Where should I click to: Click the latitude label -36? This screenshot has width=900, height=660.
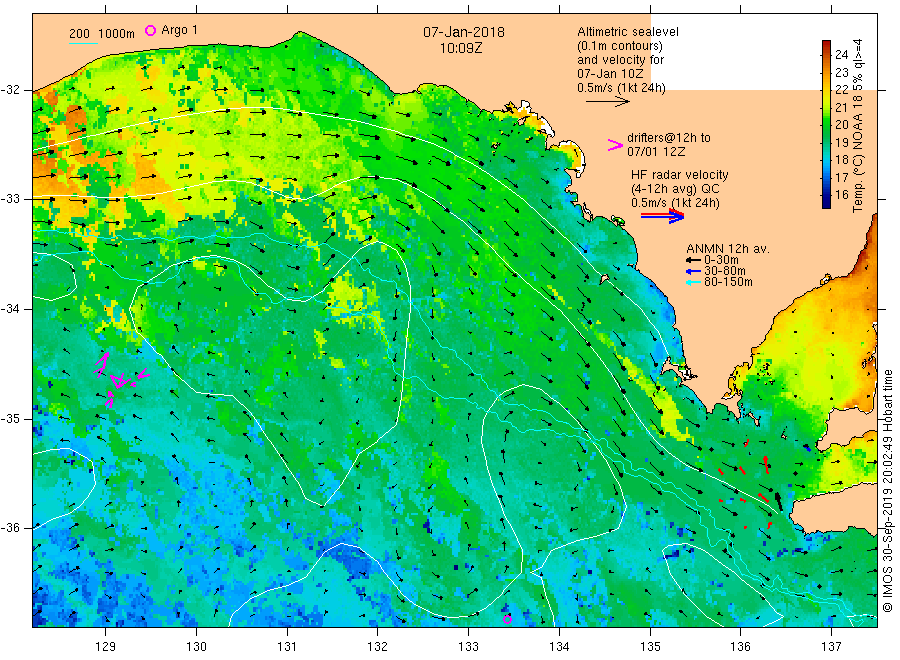[11, 527]
